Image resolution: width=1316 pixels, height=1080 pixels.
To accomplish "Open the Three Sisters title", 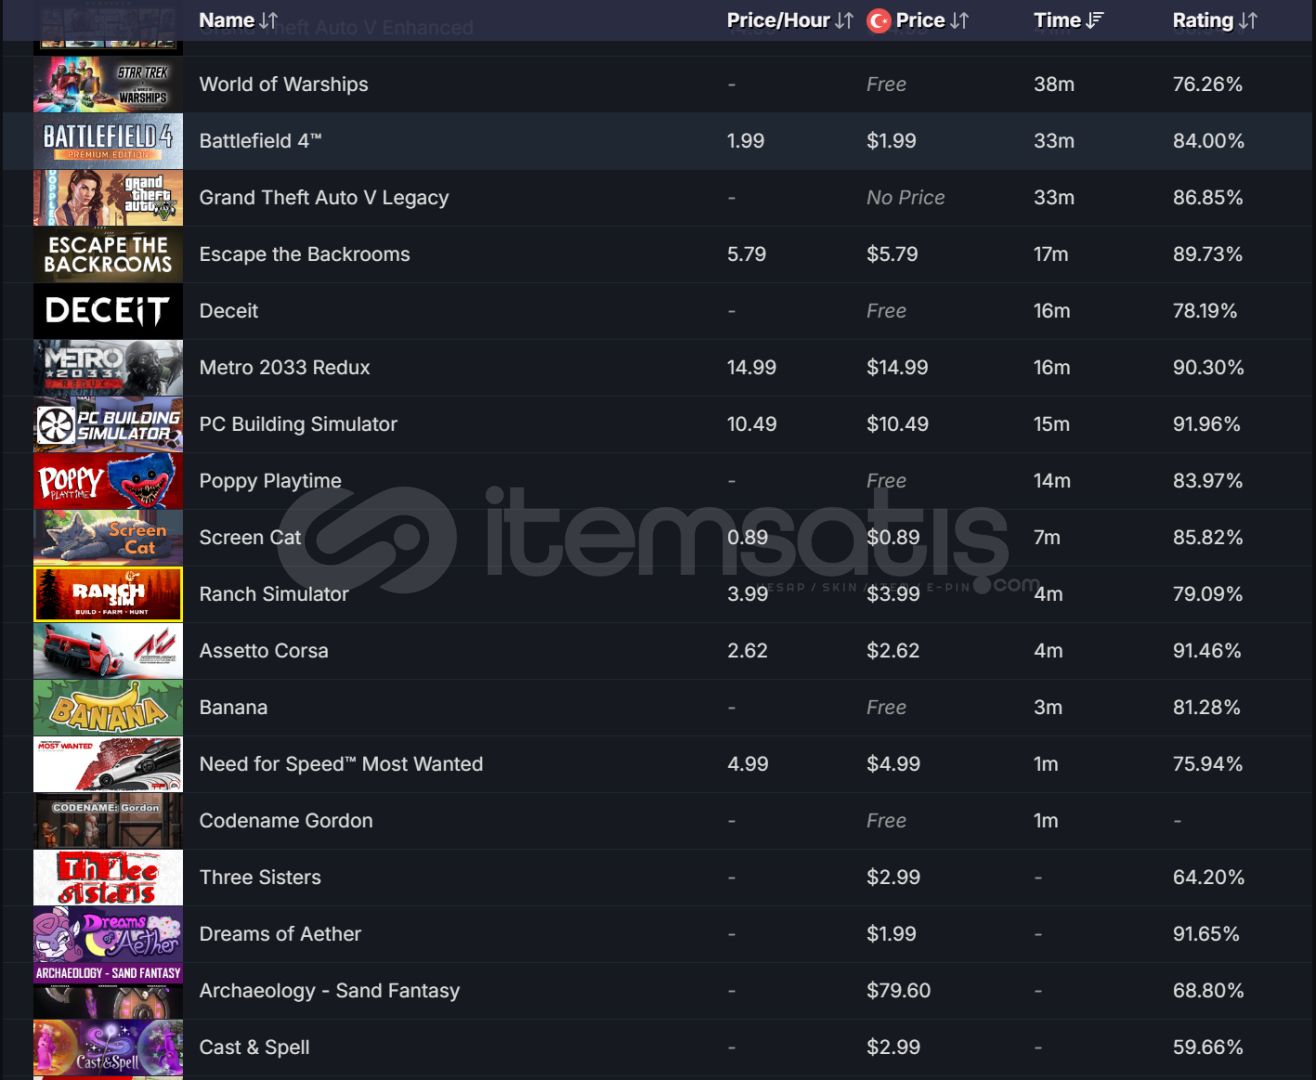I will (x=260, y=878).
